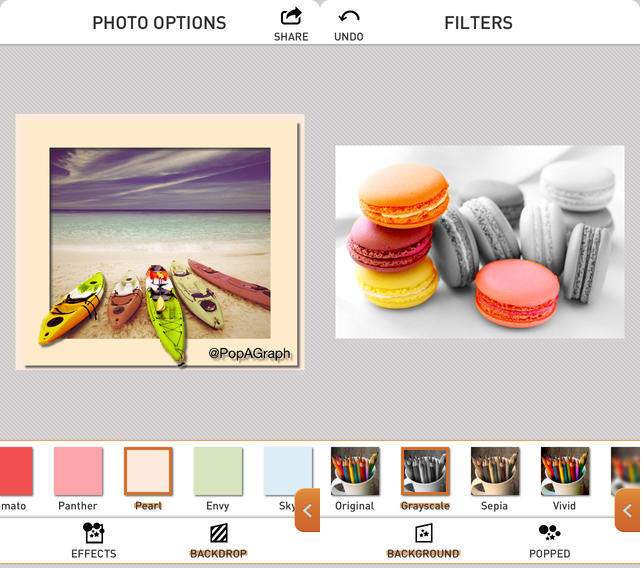Screen dimensions: 644x568
Task: Select the Envy green swatch
Action: tap(218, 471)
